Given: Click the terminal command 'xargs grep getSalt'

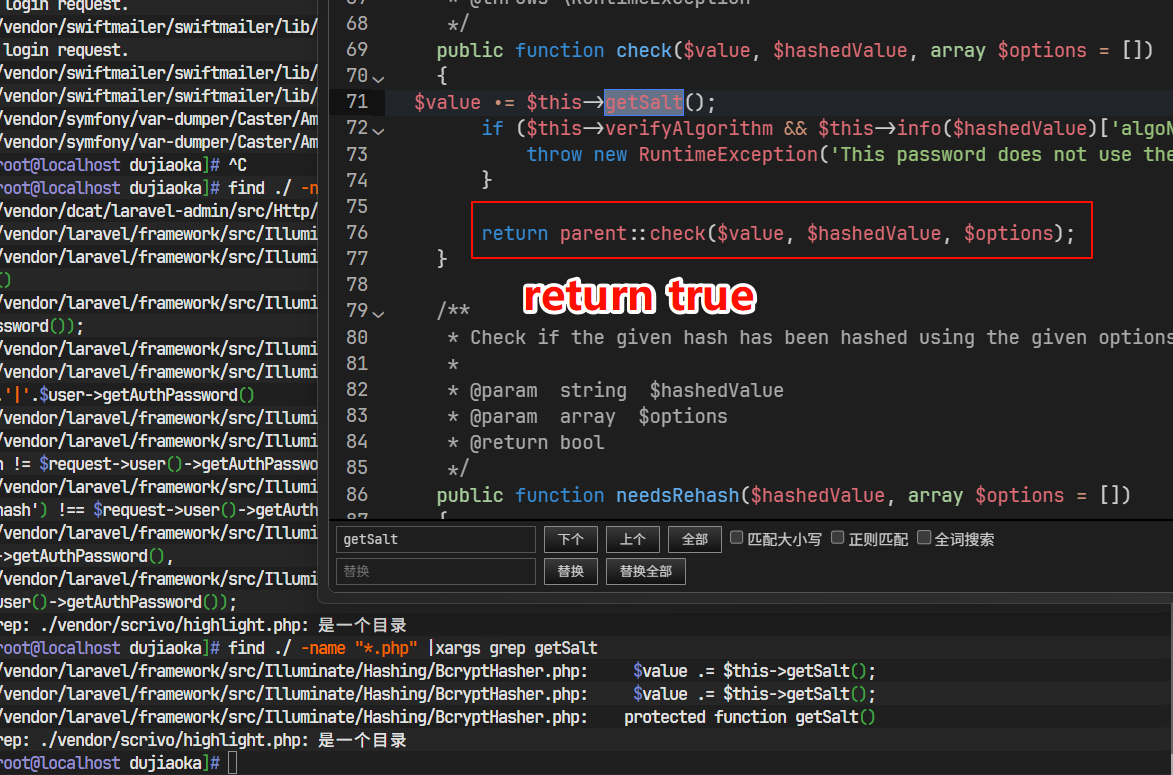Looking at the screenshot, I should click(516, 648).
